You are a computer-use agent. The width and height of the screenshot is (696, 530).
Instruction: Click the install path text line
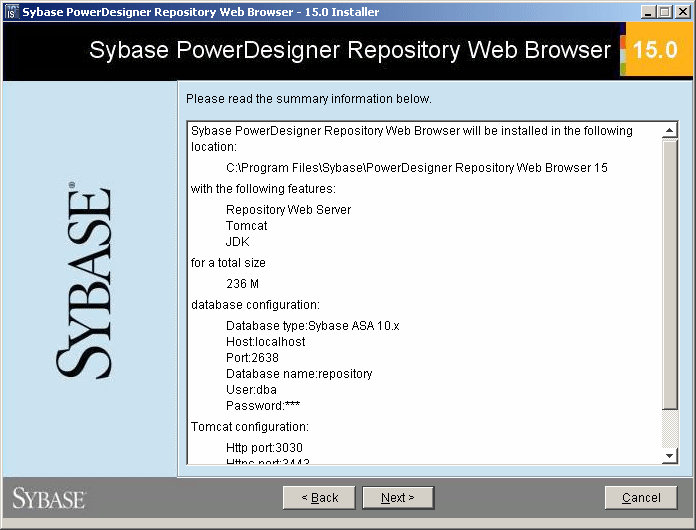416,168
